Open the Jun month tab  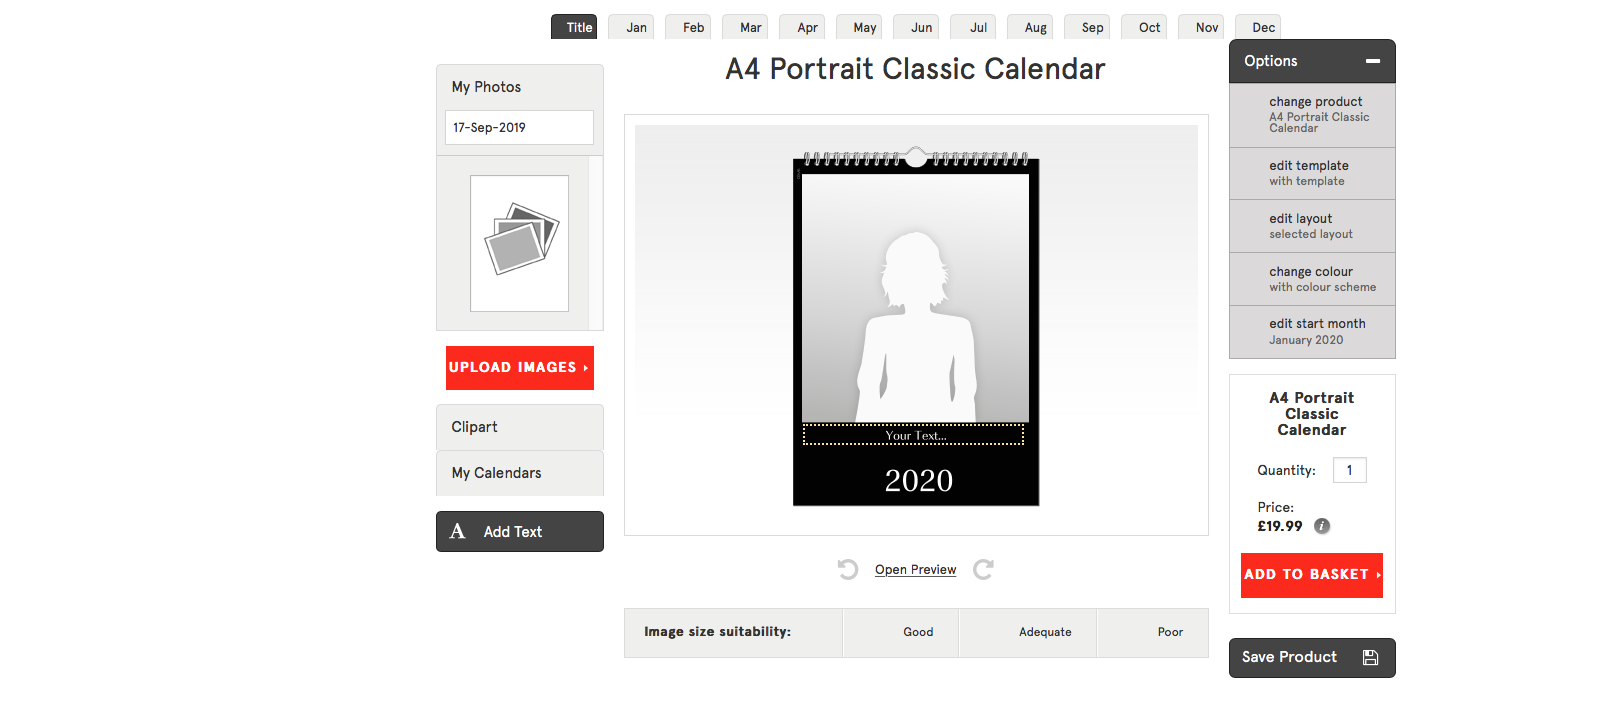click(x=921, y=28)
